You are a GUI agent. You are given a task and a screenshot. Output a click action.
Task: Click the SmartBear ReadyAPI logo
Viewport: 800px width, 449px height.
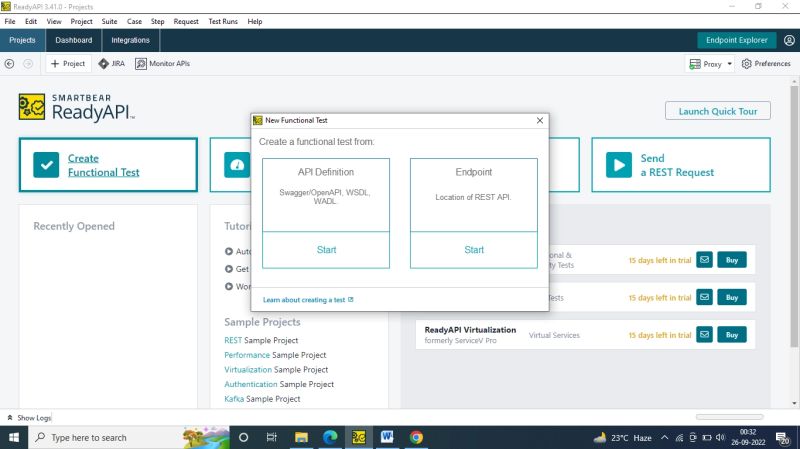(77, 107)
